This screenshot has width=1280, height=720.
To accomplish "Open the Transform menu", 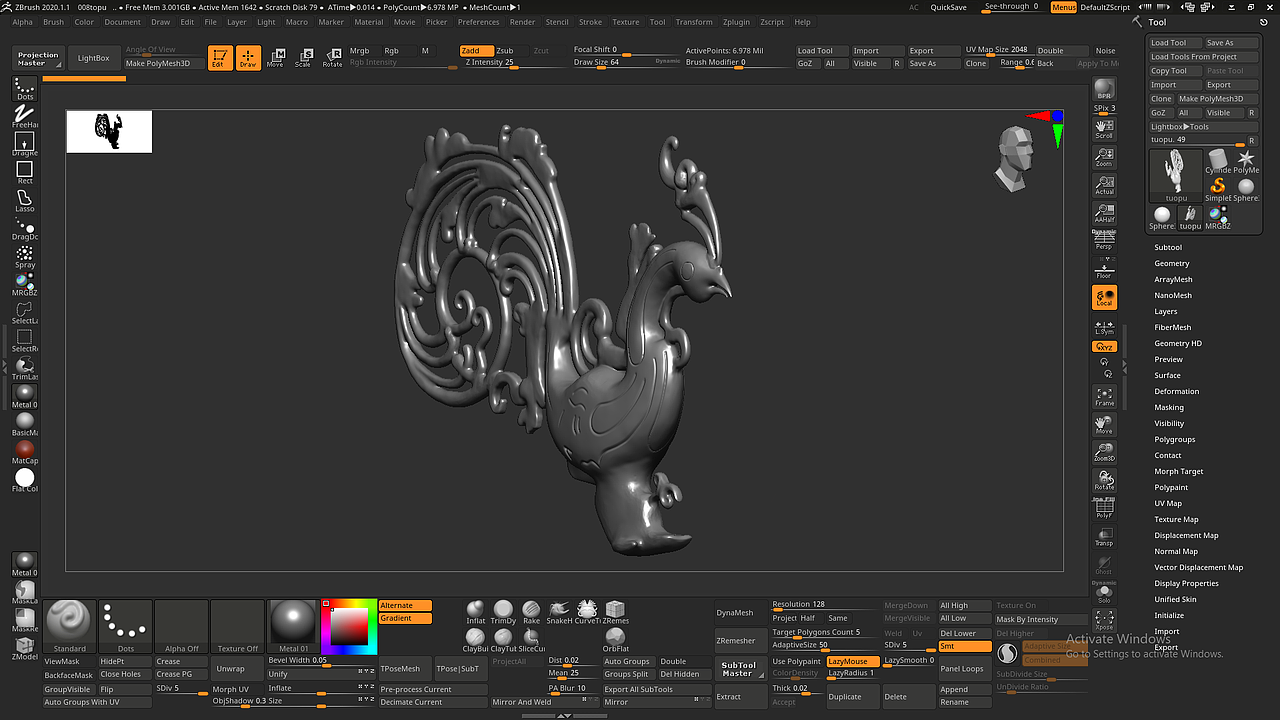I will pos(694,22).
